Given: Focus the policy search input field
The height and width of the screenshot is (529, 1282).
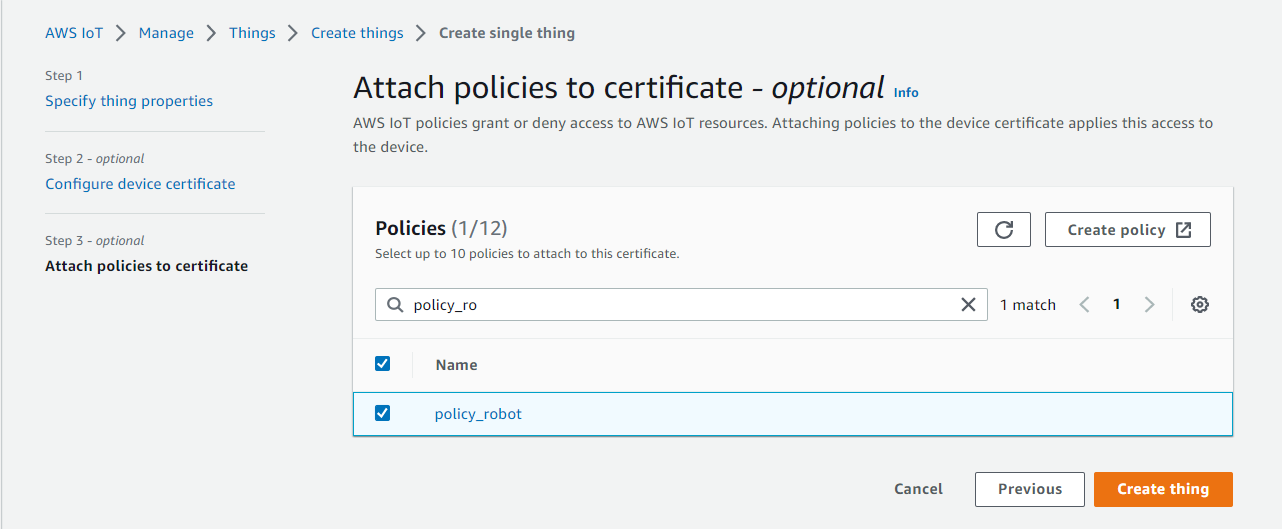Looking at the screenshot, I should (x=681, y=305).
